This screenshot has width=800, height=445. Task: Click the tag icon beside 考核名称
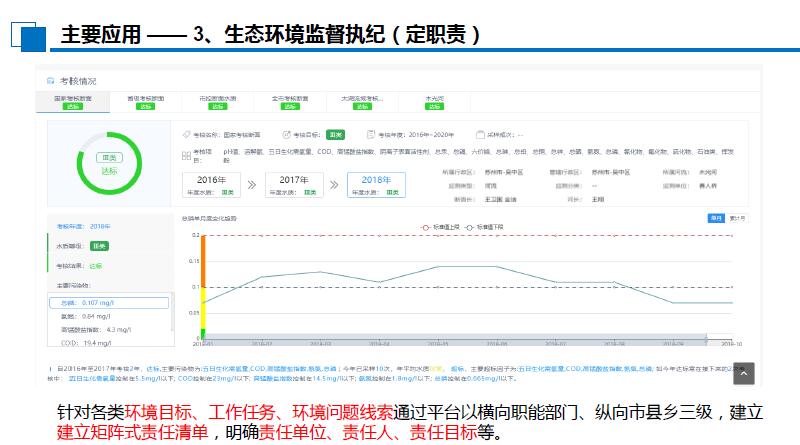186,134
